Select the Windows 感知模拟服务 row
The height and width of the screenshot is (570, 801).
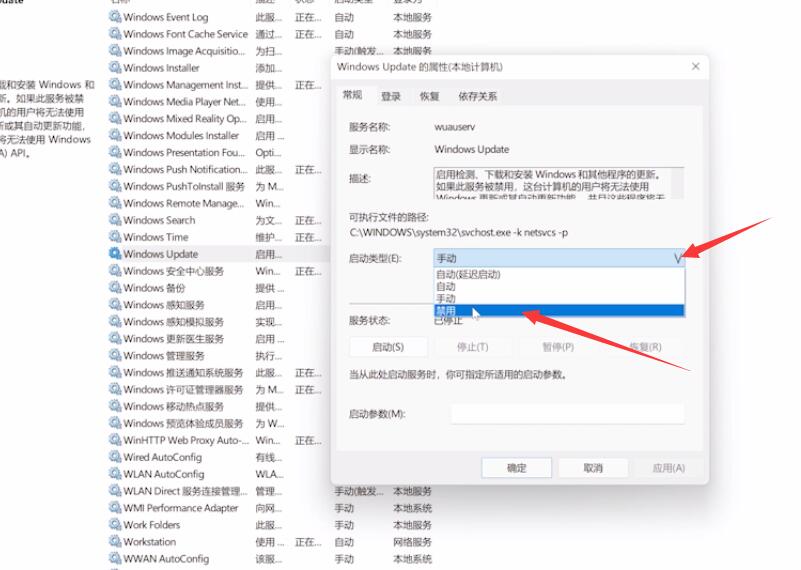coord(217,321)
